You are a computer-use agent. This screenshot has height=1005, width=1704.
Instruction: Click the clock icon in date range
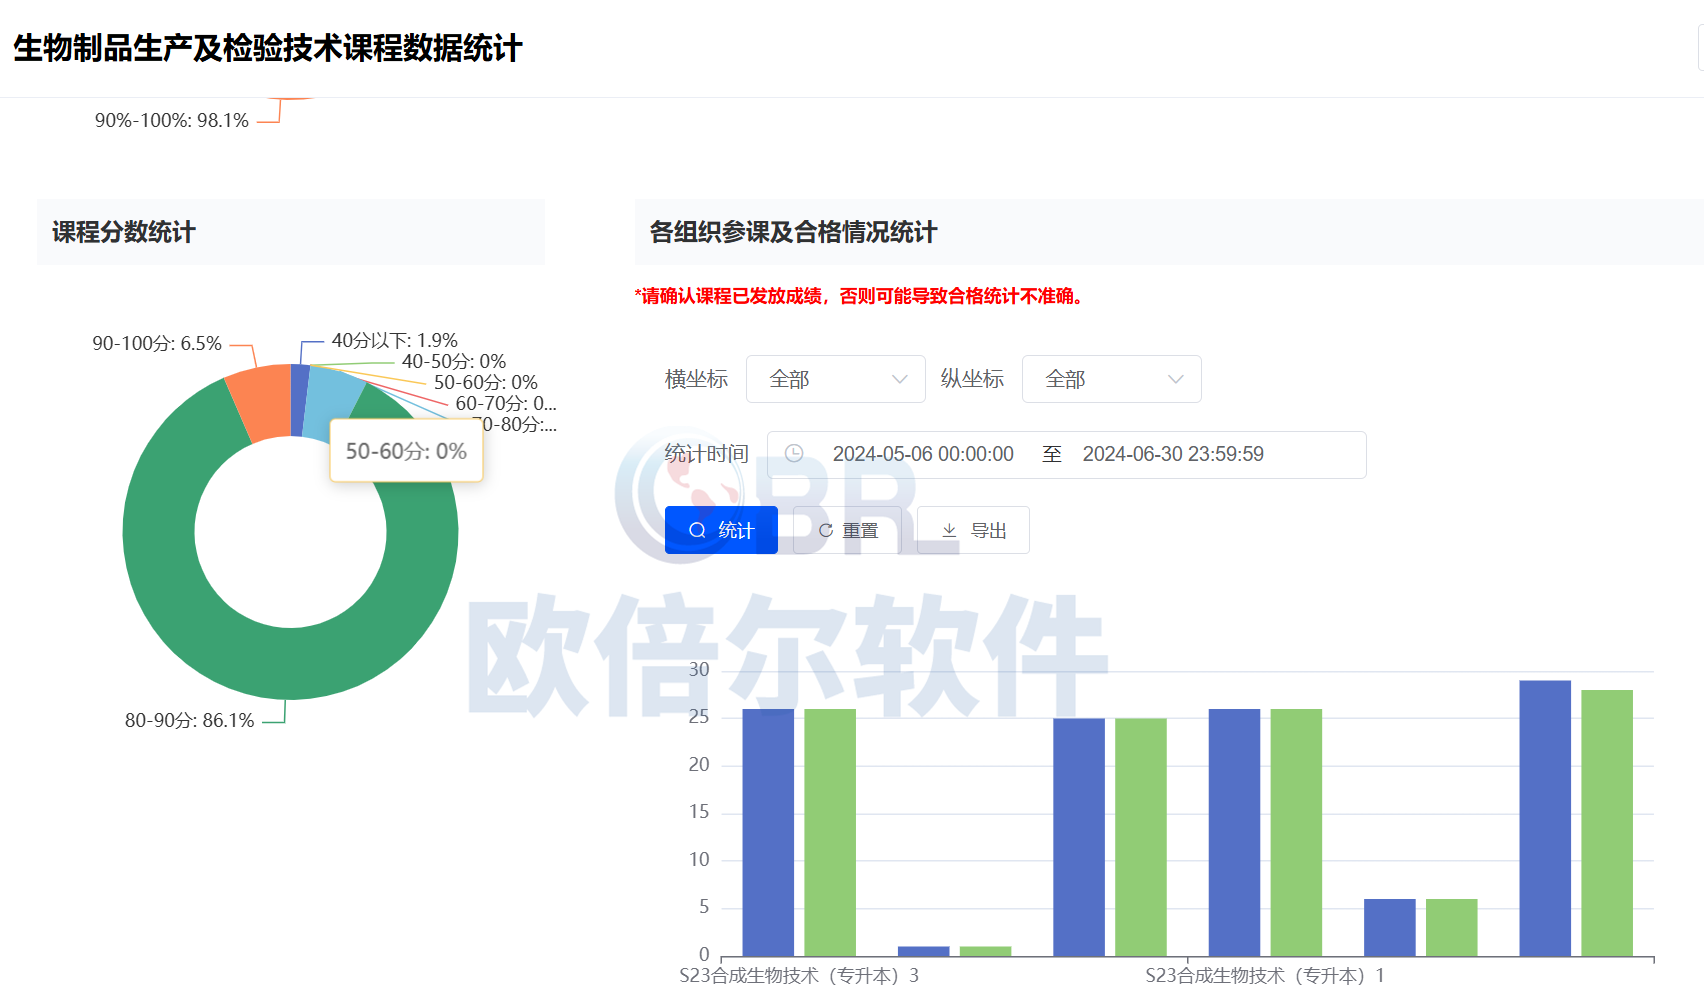(794, 454)
